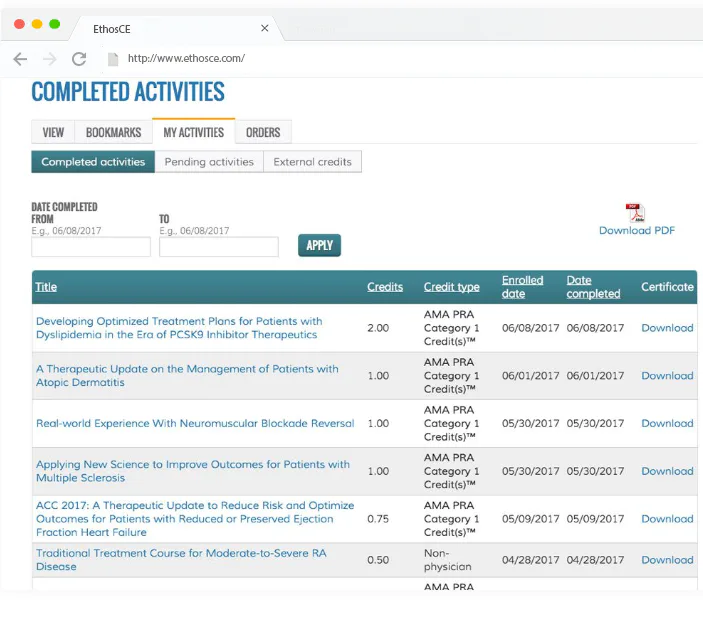
Task: Switch to the Orders tab
Action: tap(263, 132)
